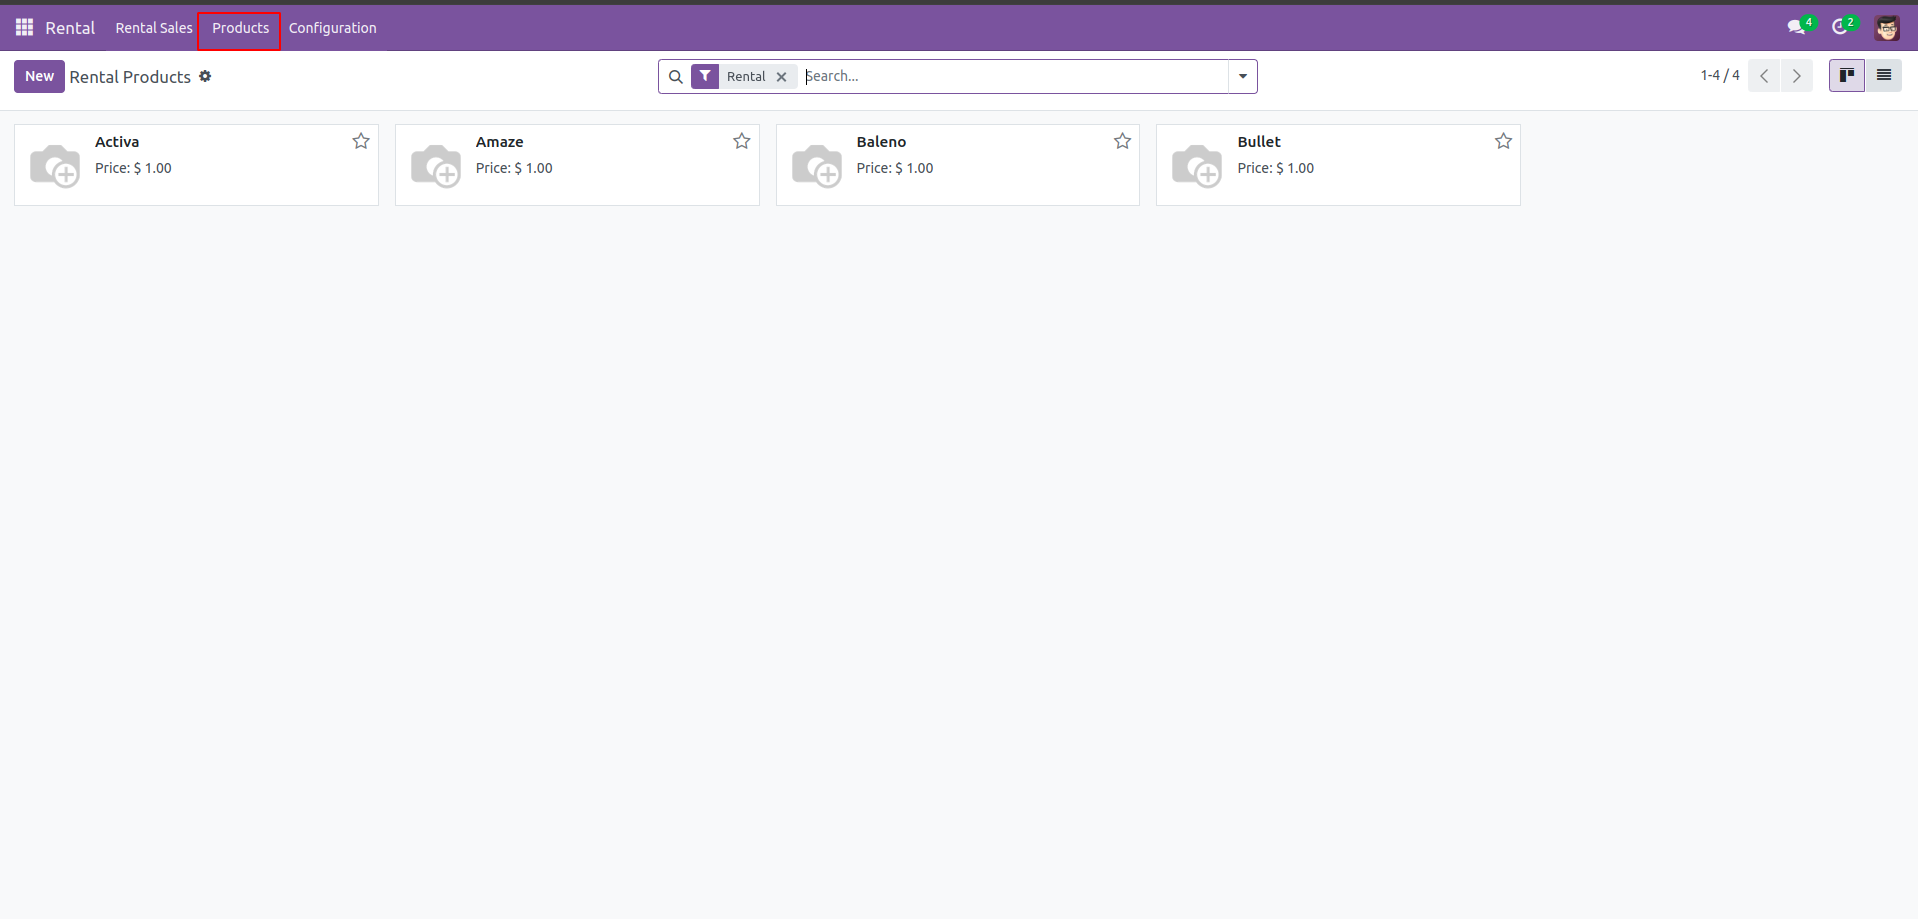Click the Rental Products breadcrumb title
The width and height of the screenshot is (1918, 919).
130,77
